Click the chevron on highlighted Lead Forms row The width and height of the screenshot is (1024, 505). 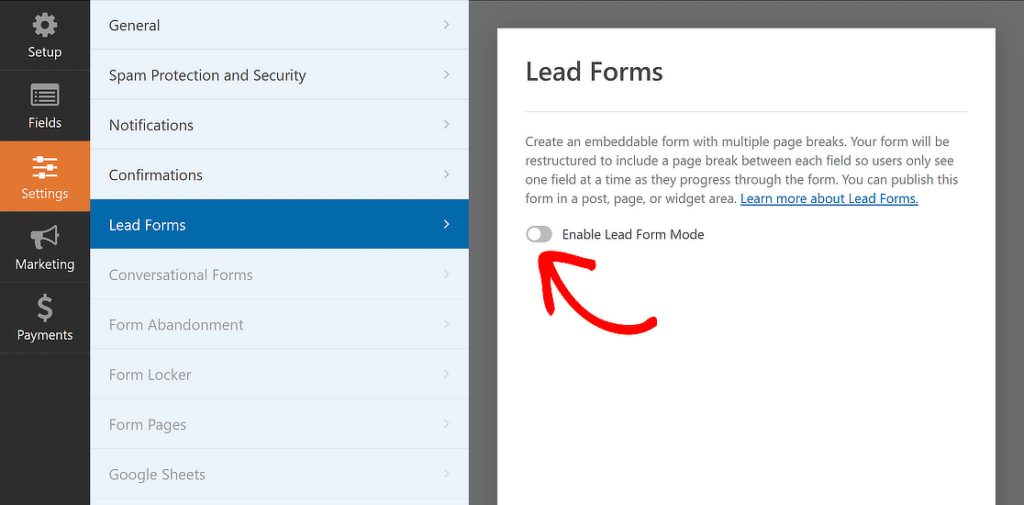click(446, 225)
